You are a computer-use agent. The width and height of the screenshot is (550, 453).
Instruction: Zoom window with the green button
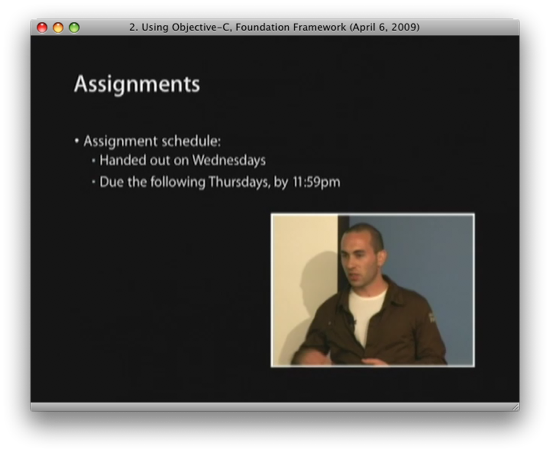click(x=74, y=27)
